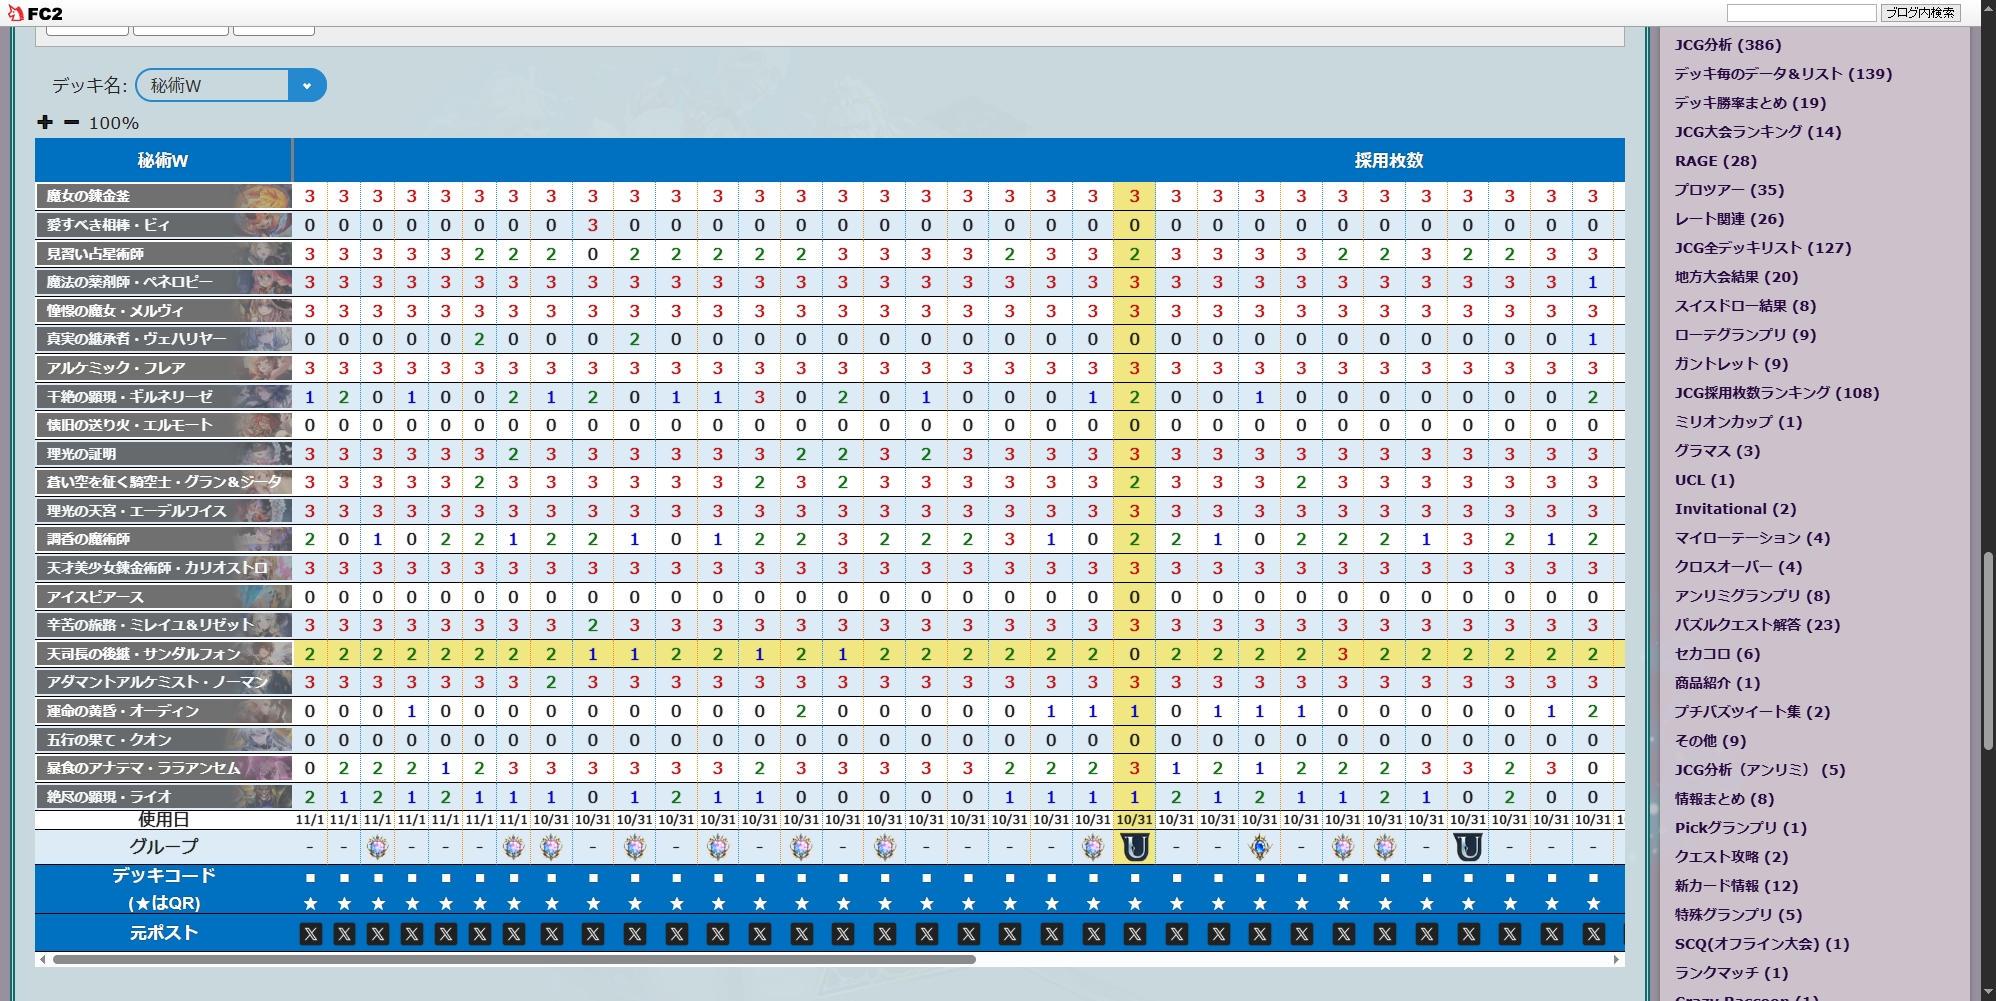Open the ミリオンカップ (1) category
The image size is (1996, 1001).
click(1739, 422)
